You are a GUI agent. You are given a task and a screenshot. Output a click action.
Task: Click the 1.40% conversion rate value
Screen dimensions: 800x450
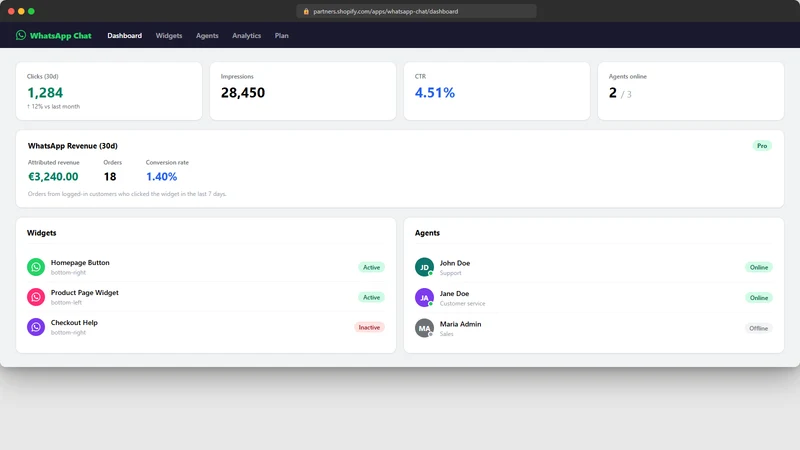point(161,177)
